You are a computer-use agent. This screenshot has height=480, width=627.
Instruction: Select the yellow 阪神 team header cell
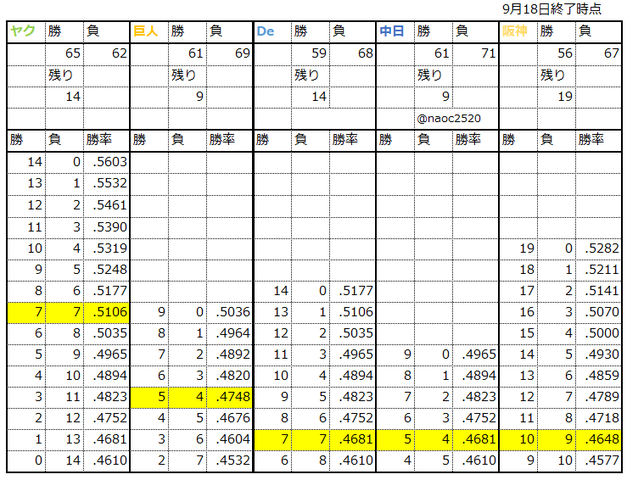519,31
